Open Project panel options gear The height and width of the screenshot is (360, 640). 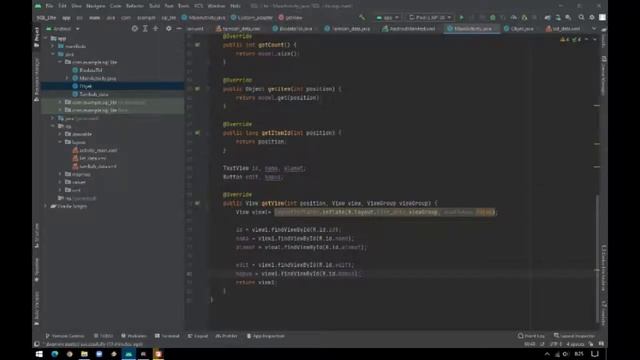click(x=169, y=29)
